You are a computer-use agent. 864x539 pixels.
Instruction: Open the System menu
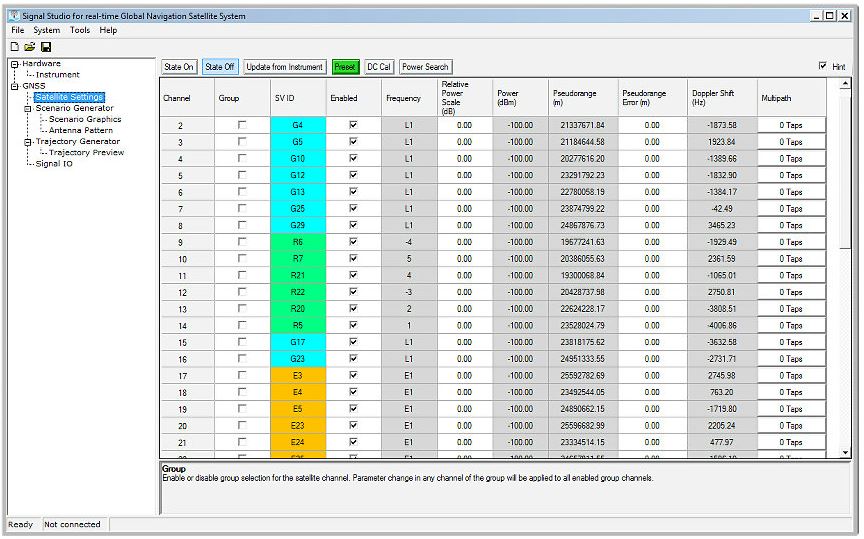(46, 30)
